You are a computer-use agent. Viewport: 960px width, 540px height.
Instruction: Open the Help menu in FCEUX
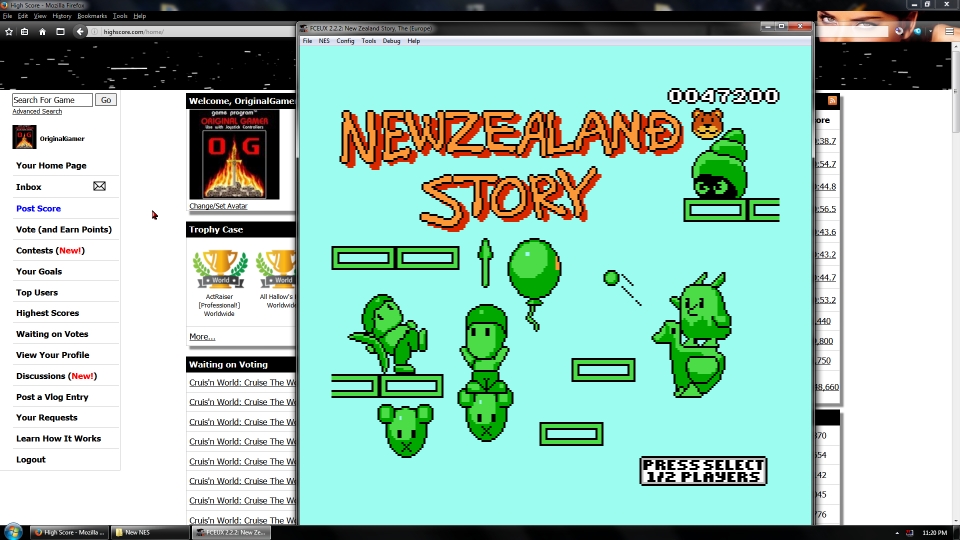tap(414, 41)
